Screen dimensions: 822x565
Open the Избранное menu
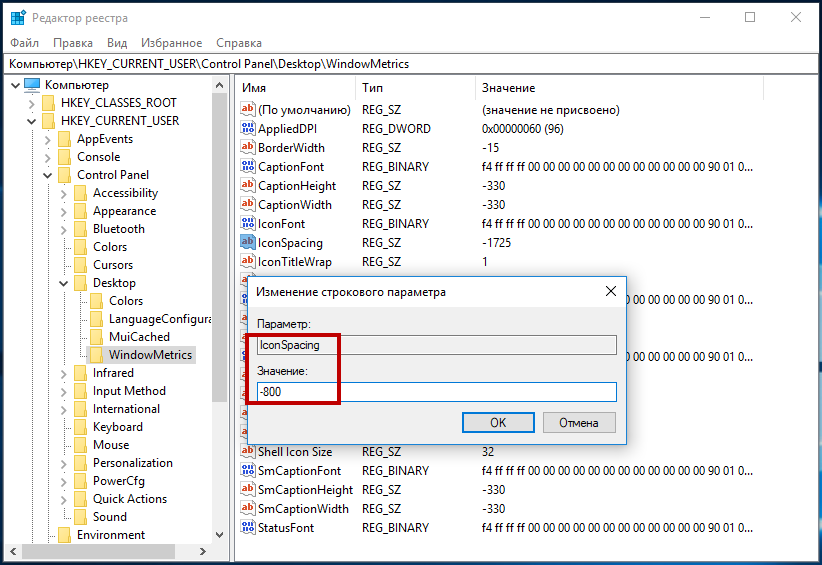(x=171, y=43)
